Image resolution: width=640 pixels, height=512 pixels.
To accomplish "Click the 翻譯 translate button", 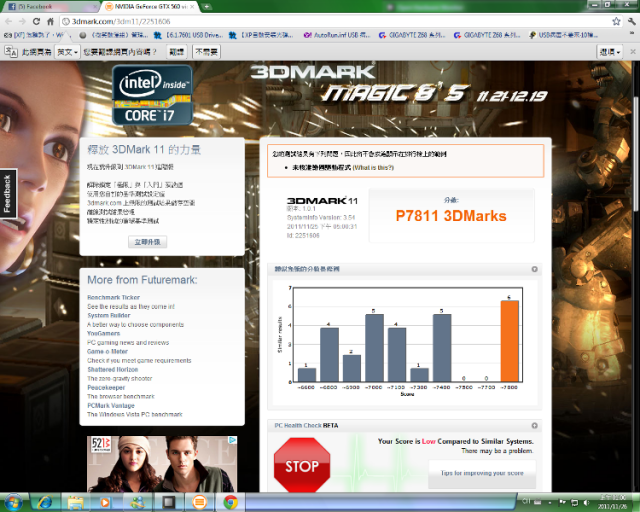I will coord(176,52).
